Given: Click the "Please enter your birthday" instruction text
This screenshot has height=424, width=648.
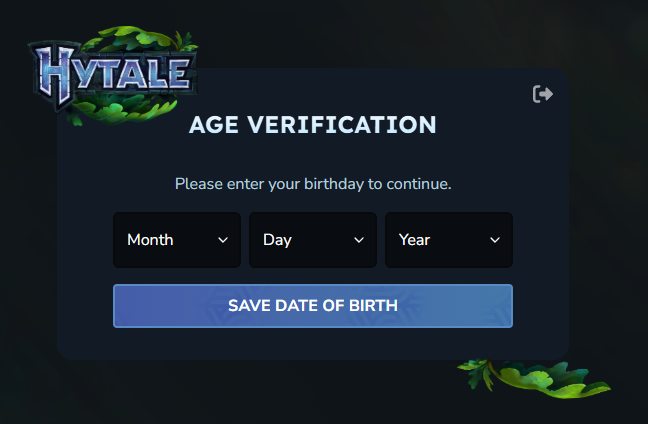Looking at the screenshot, I should pyautogui.click(x=313, y=184).
